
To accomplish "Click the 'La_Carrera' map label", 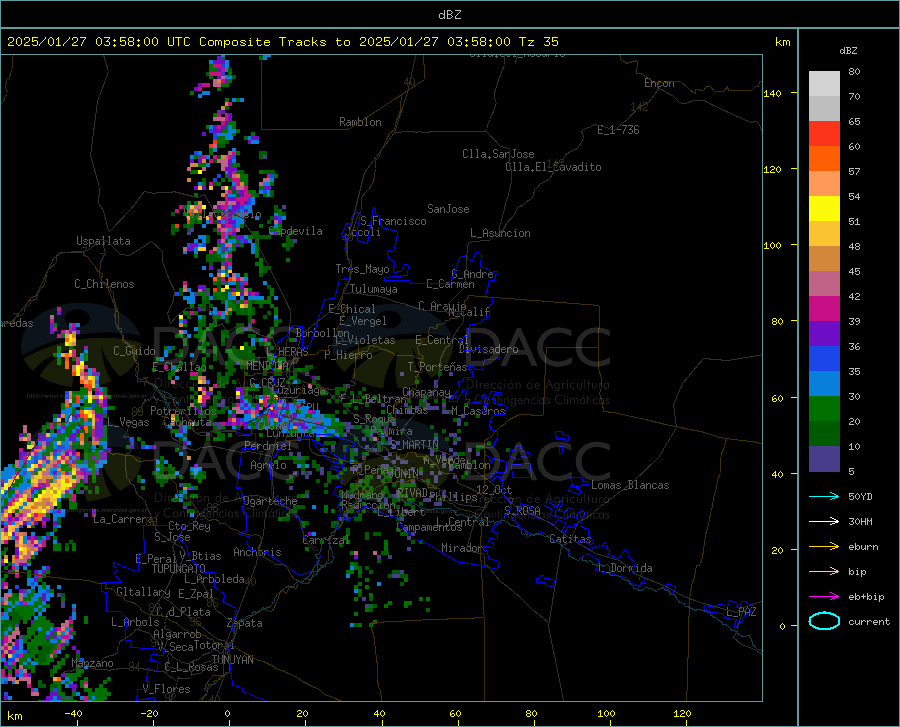I will pyautogui.click(x=123, y=519).
